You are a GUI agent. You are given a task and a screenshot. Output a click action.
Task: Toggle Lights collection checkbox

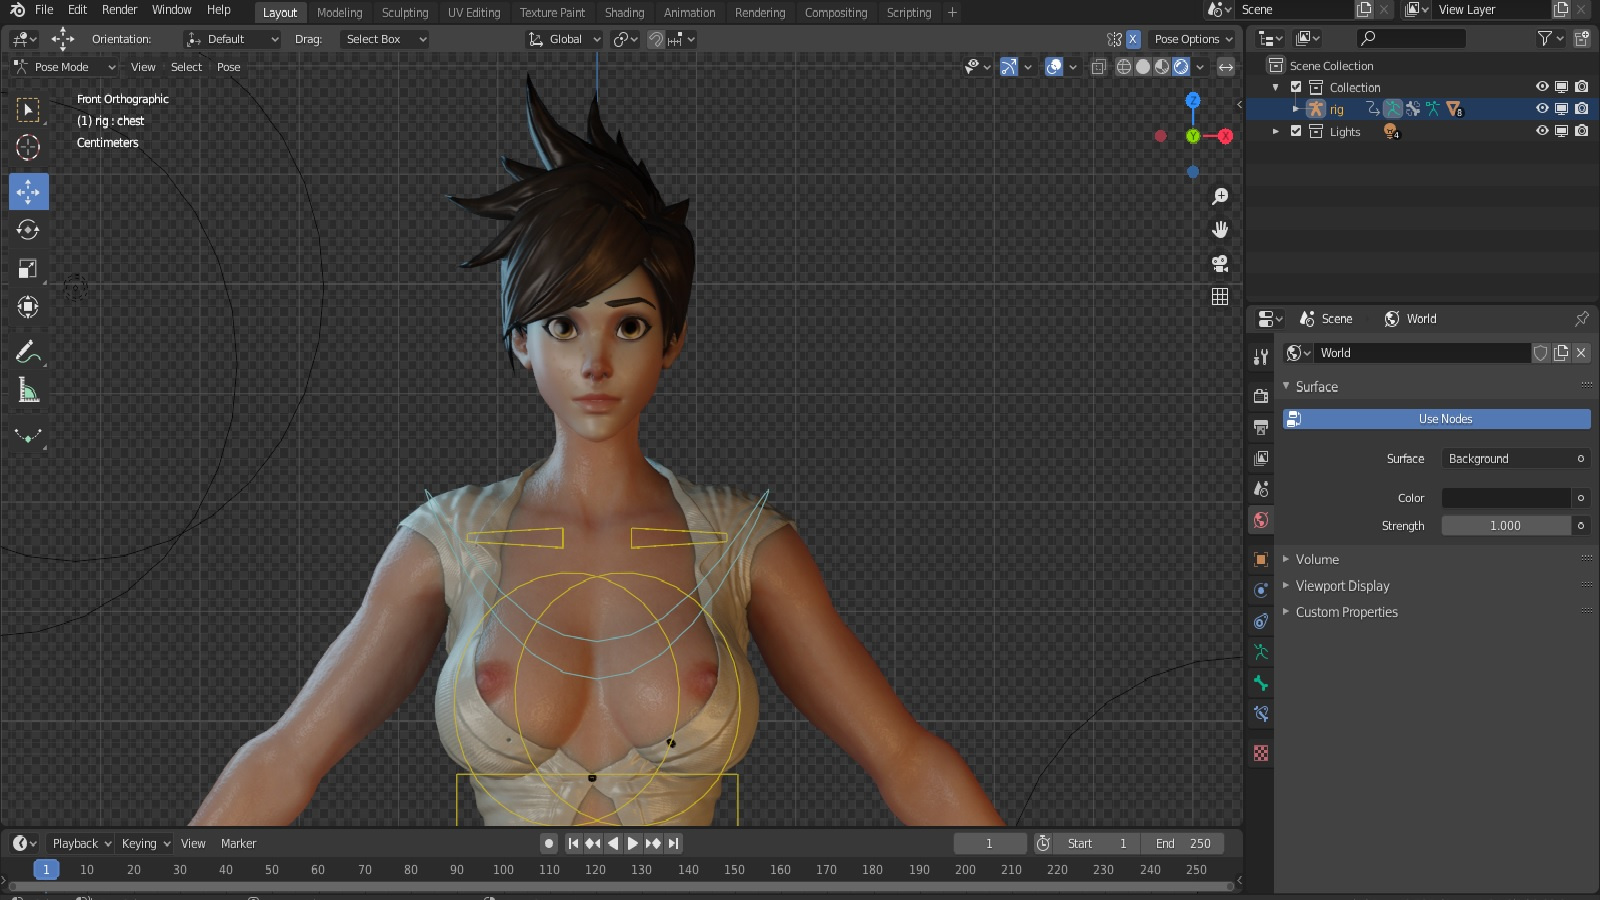(x=1296, y=131)
